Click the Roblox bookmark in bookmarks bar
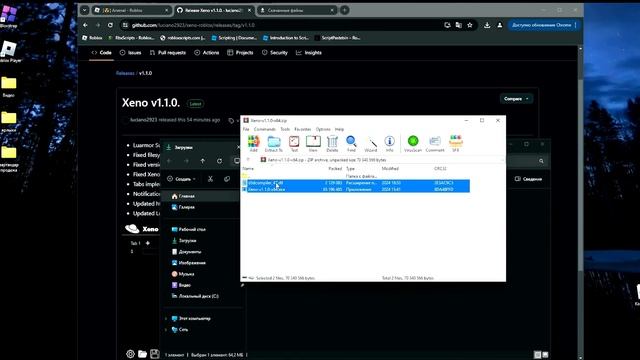The width and height of the screenshot is (640, 360). (92, 38)
